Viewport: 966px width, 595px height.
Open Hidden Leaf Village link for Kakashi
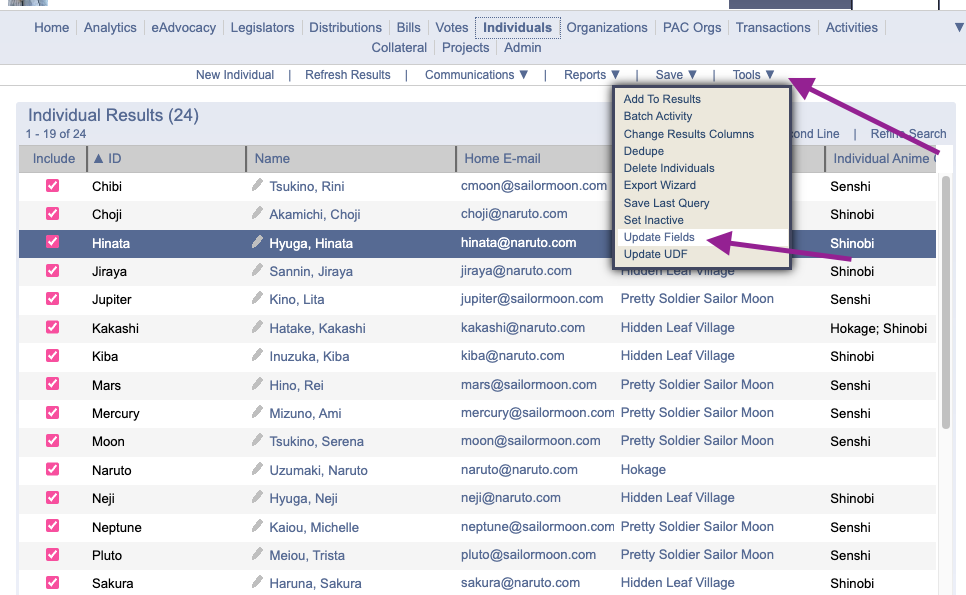pyautogui.click(x=678, y=328)
